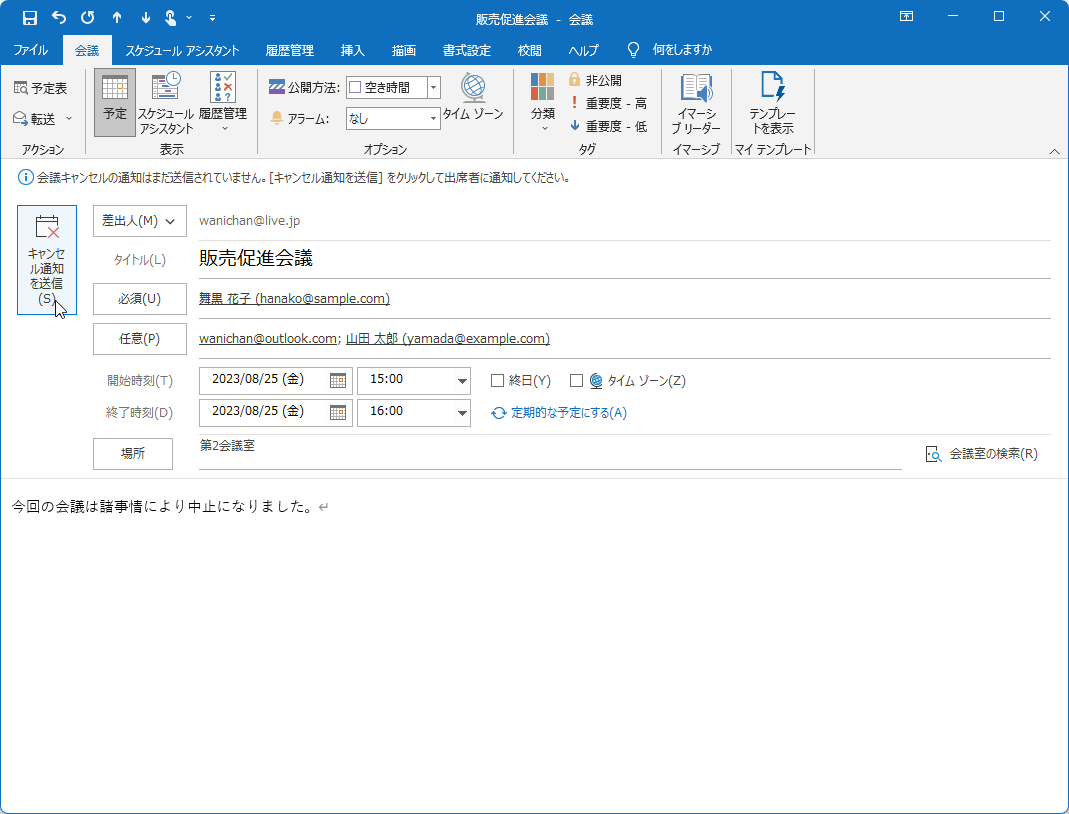1069x814 pixels.
Task: Open the 15:00 start time dropdown
Action: 462,381
